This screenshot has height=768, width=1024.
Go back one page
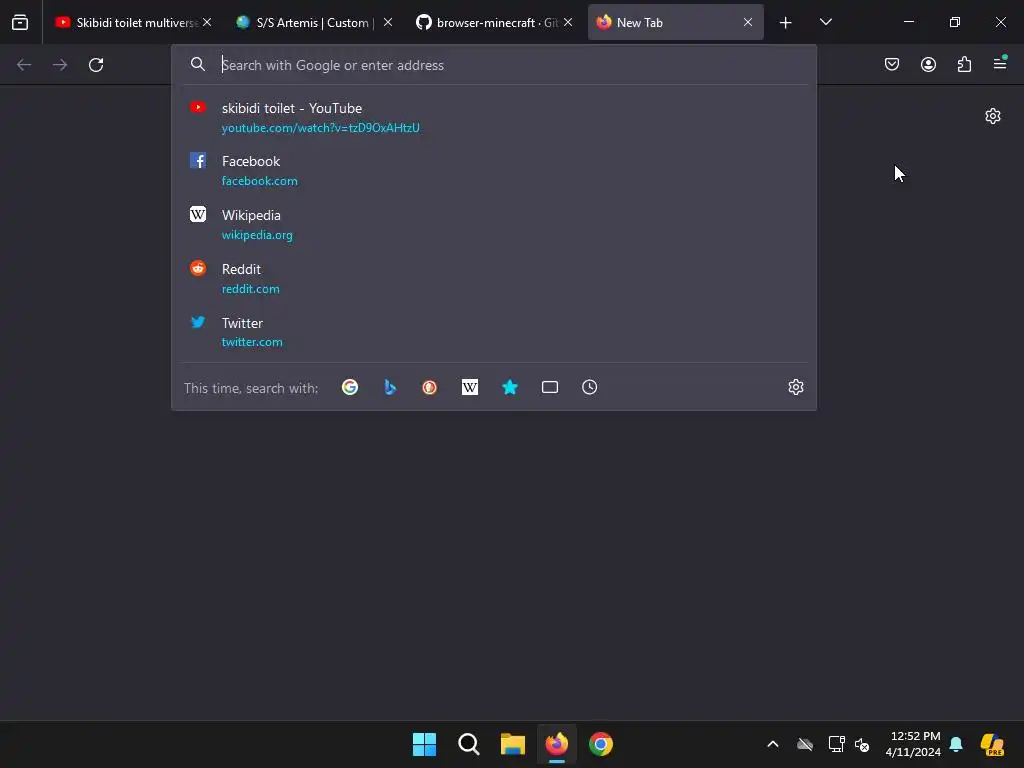pos(24,65)
